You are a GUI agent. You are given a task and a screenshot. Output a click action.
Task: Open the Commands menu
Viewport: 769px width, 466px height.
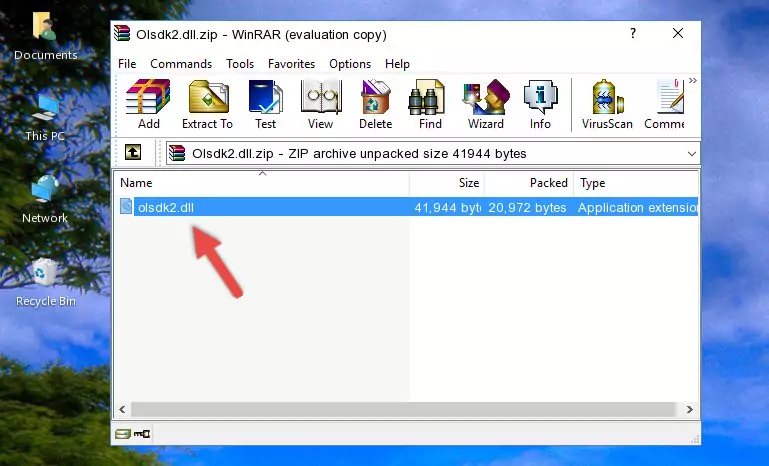click(181, 64)
